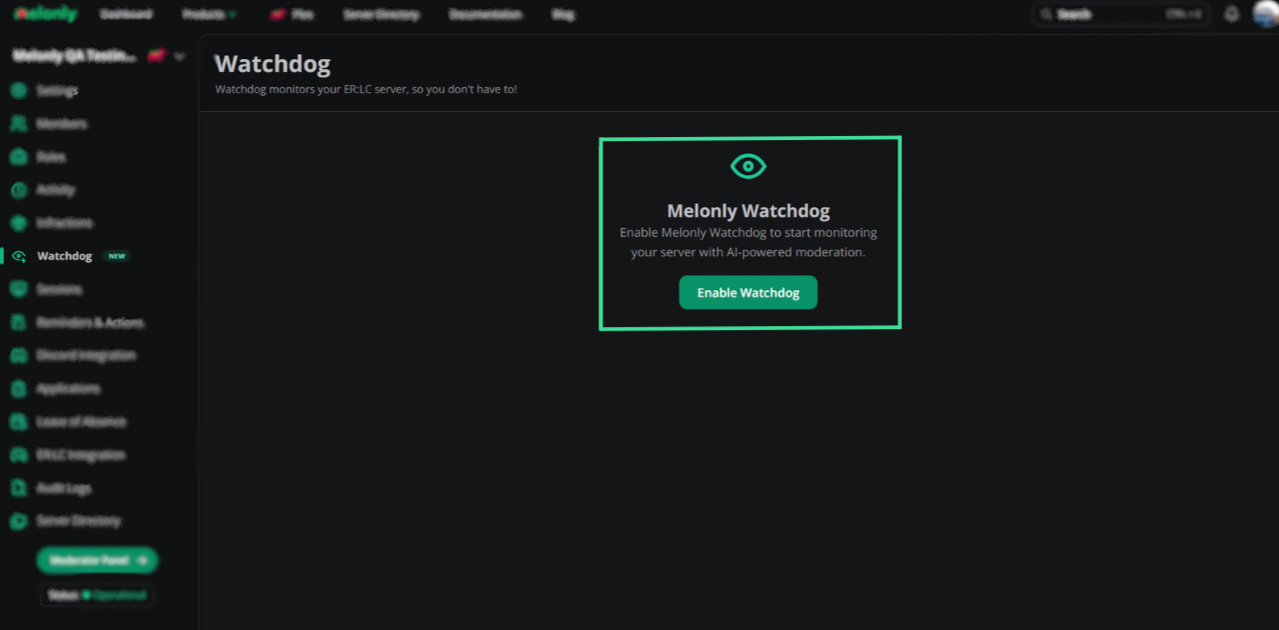The height and width of the screenshot is (630, 1279).
Task: Open the Documentation nav link
Action: tap(485, 15)
